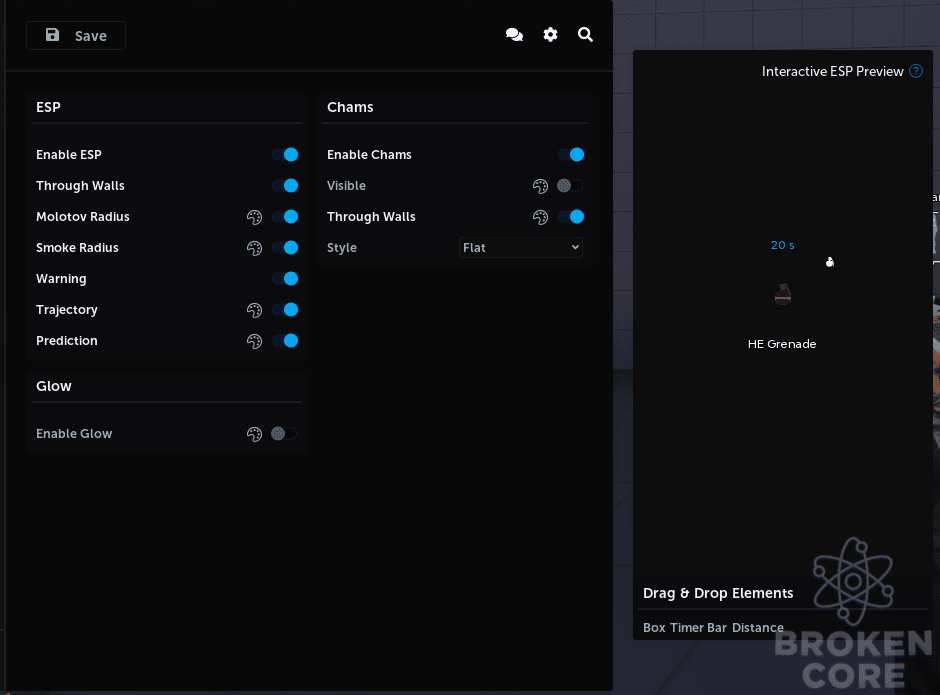The image size is (940, 695).
Task: Enable the Glow toggle
Action: (284, 434)
